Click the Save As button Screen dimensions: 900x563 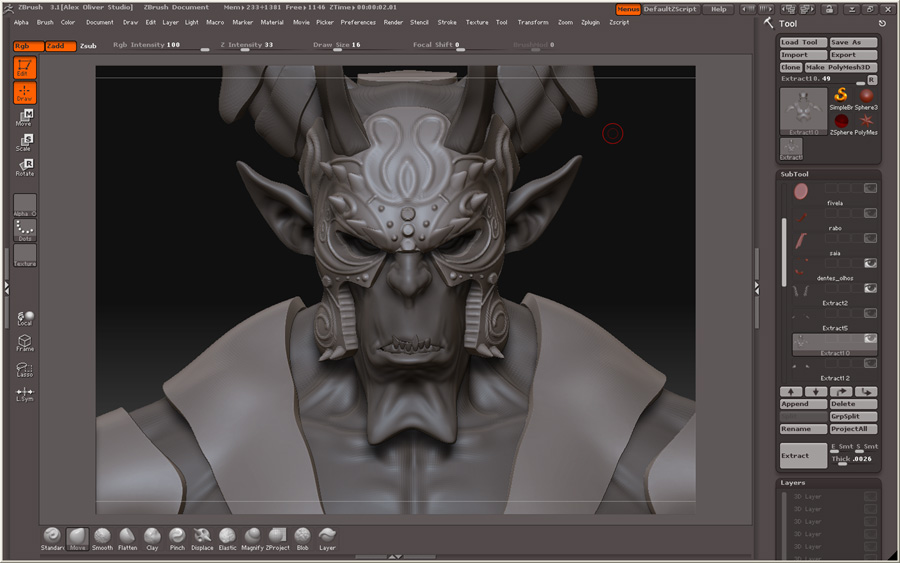click(x=854, y=42)
